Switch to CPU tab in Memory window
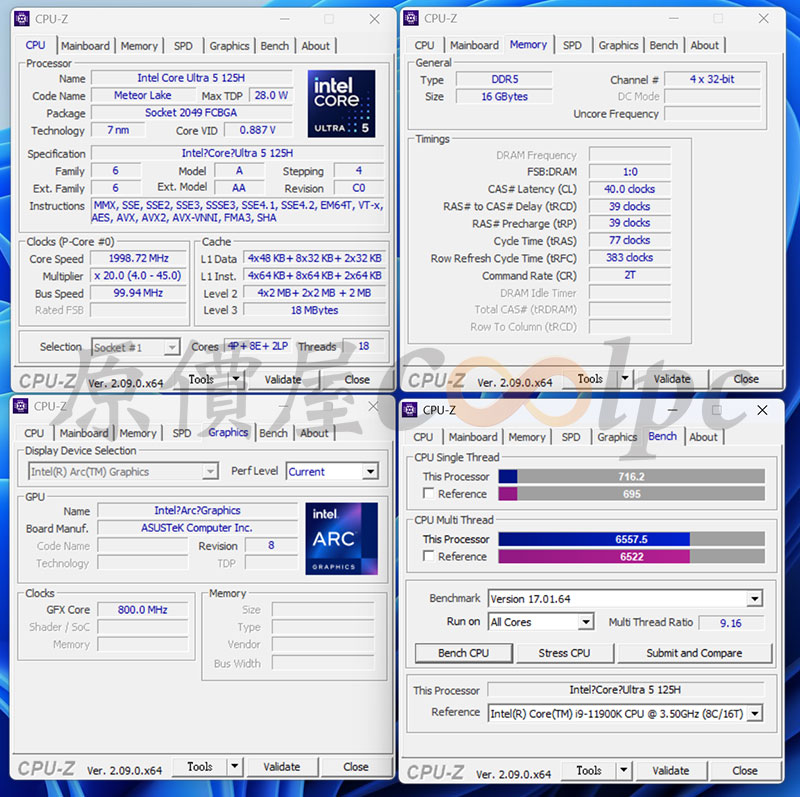This screenshot has height=797, width=800. pos(424,45)
